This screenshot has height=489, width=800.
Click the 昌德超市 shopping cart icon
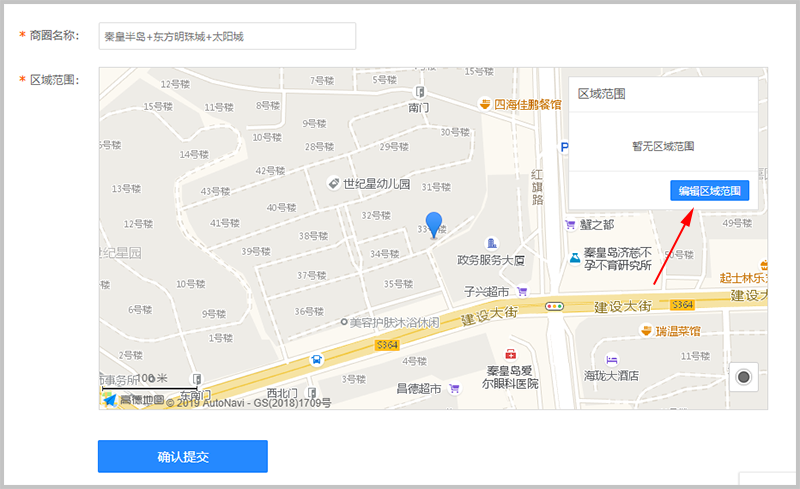click(x=454, y=388)
